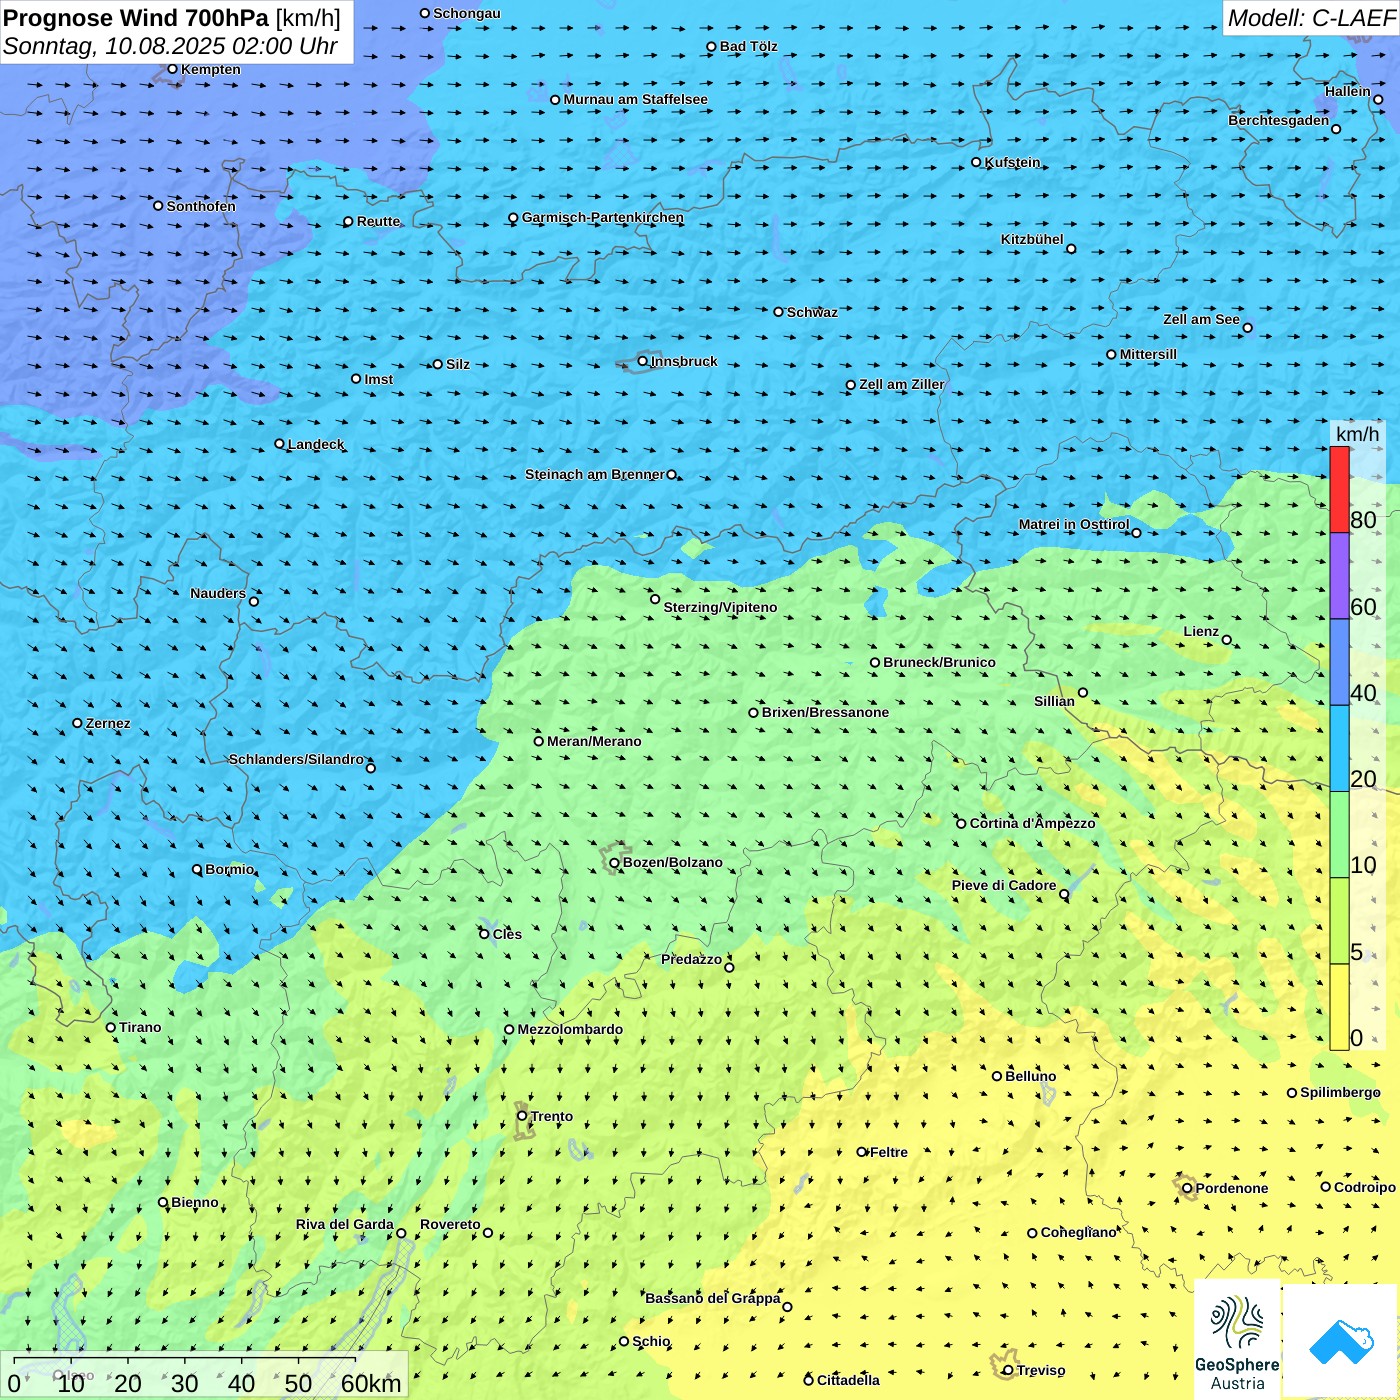Image resolution: width=1400 pixels, height=1400 pixels.
Task: Click the 'km/h' legend heading
Action: point(1357,434)
